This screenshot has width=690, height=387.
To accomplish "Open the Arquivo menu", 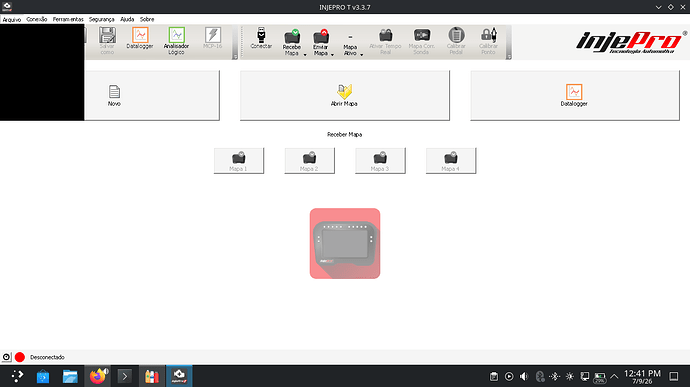I will 12,19.
